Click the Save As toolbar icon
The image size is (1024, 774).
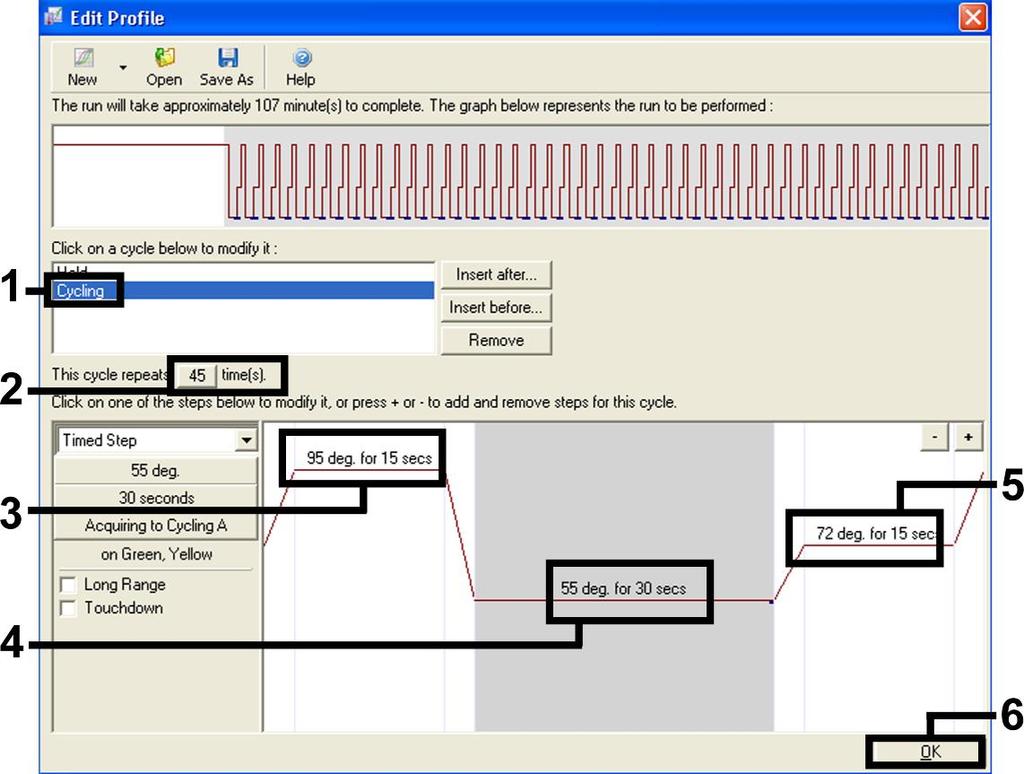click(x=226, y=67)
